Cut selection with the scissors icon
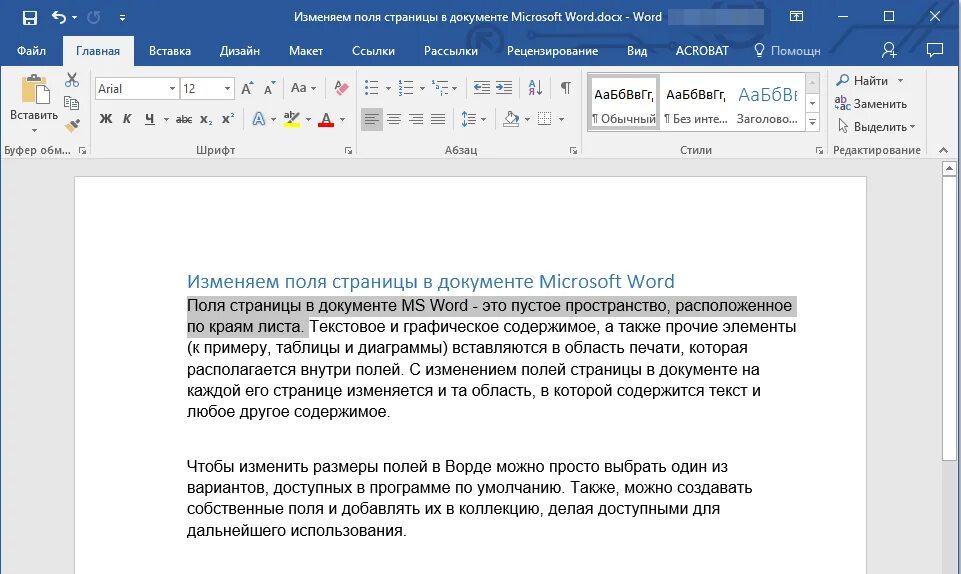Screen dimensions: 961x574 click(72, 80)
